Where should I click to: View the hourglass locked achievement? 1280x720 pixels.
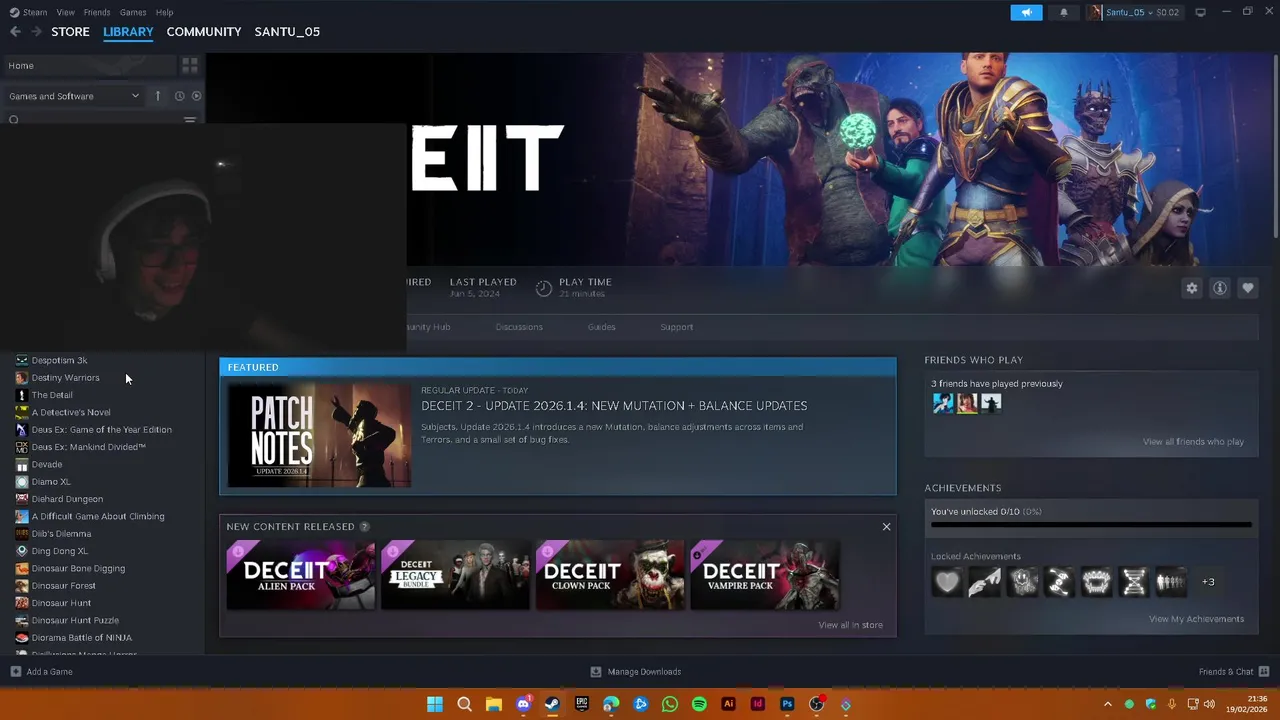1134,581
